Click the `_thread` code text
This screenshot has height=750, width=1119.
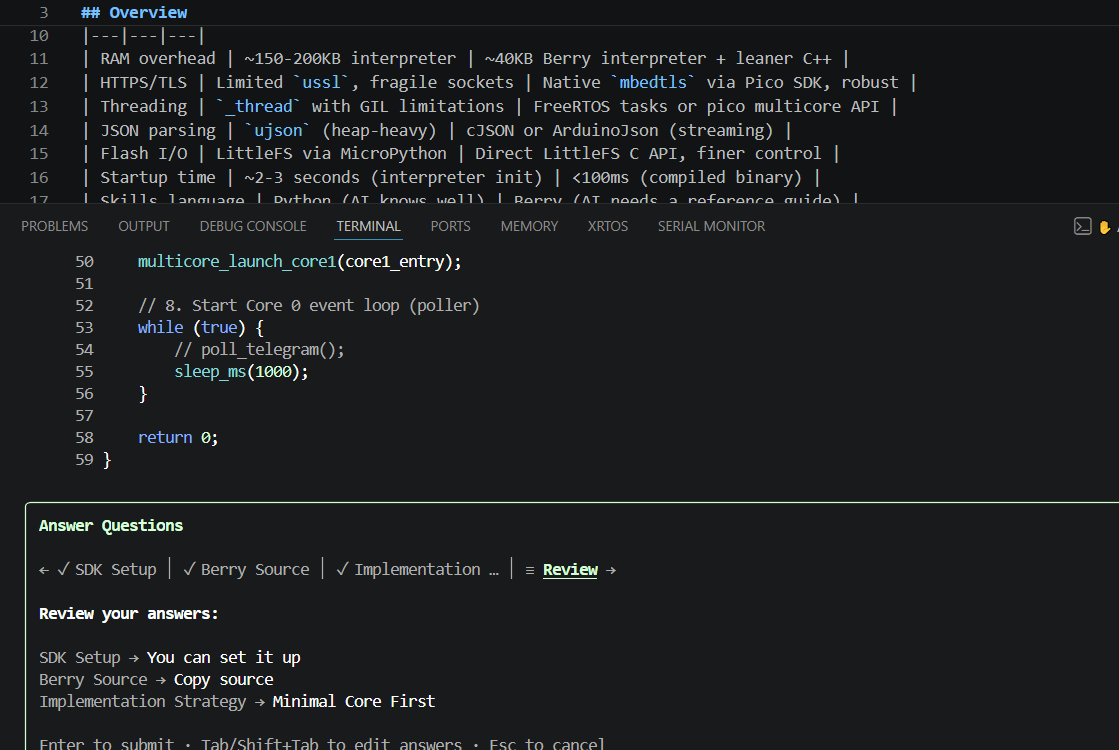258,106
